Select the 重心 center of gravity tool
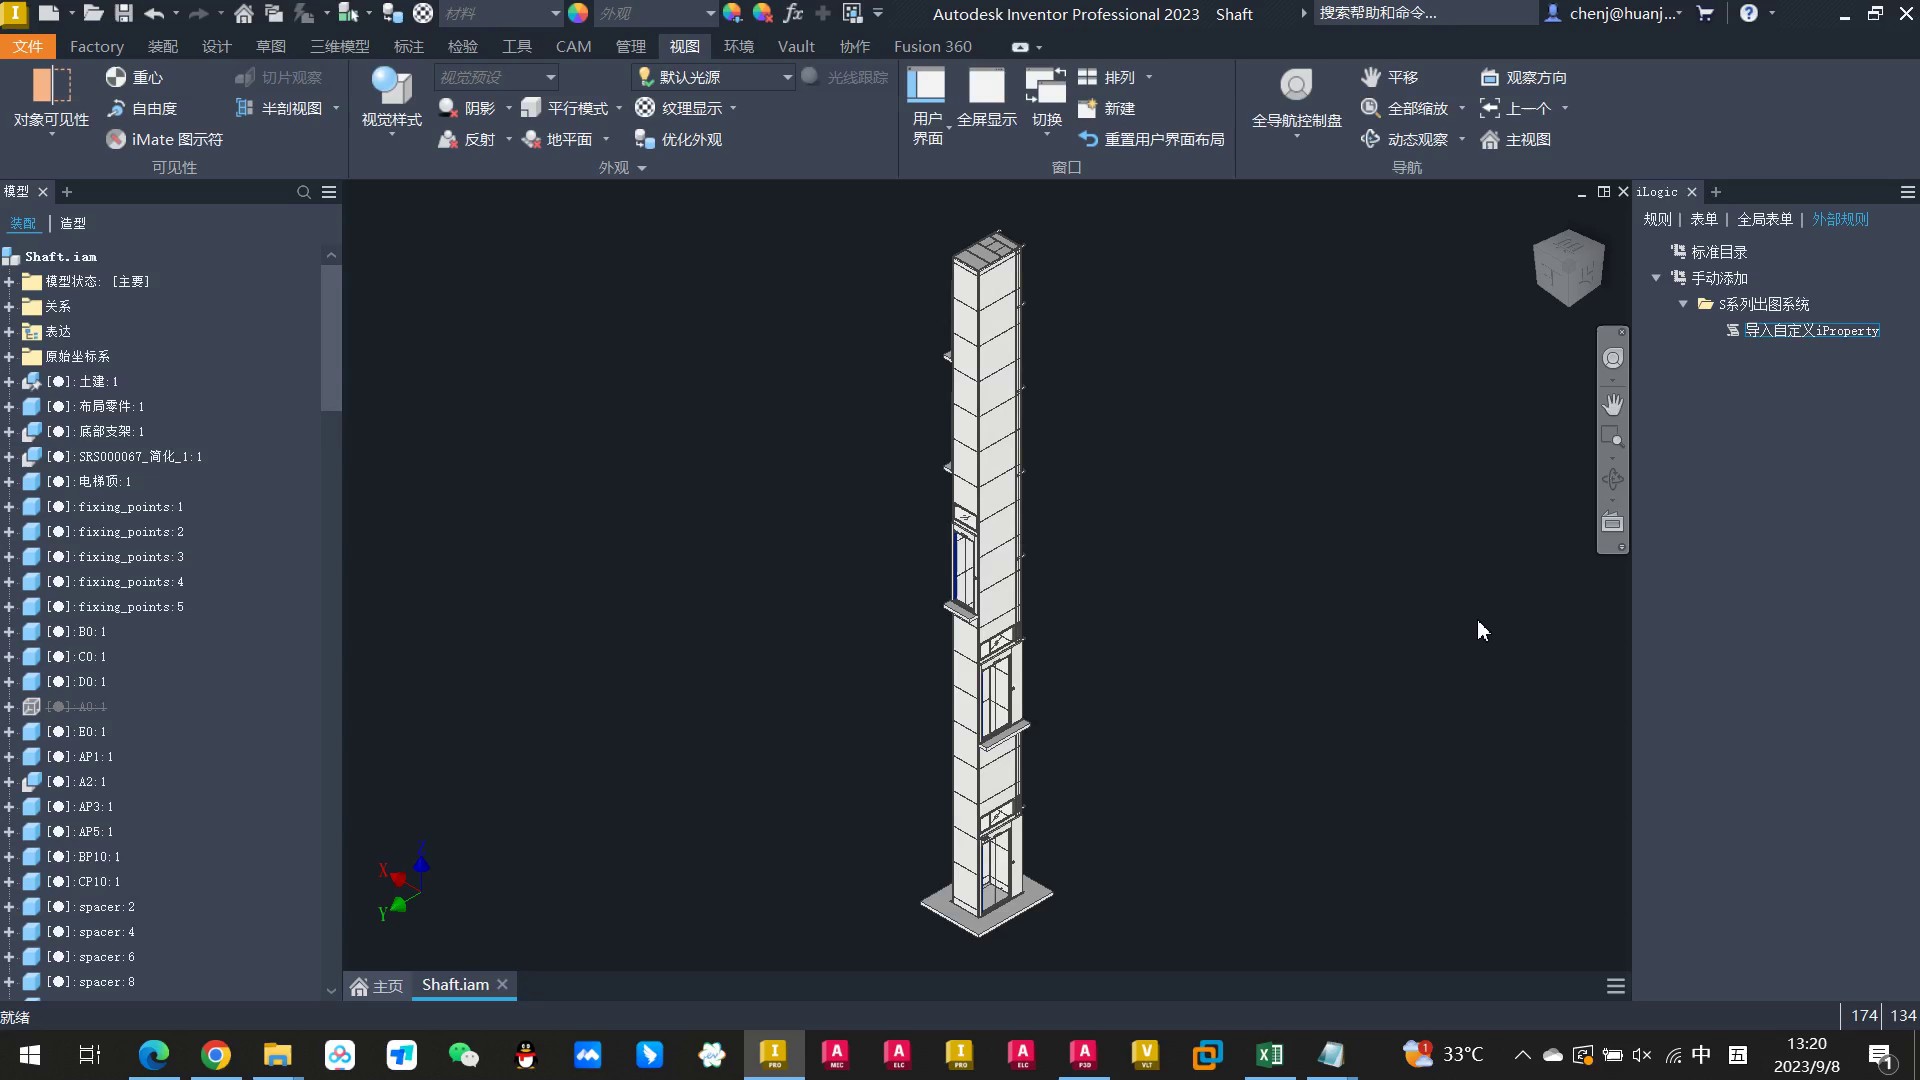The width and height of the screenshot is (1920, 1080). (x=134, y=77)
